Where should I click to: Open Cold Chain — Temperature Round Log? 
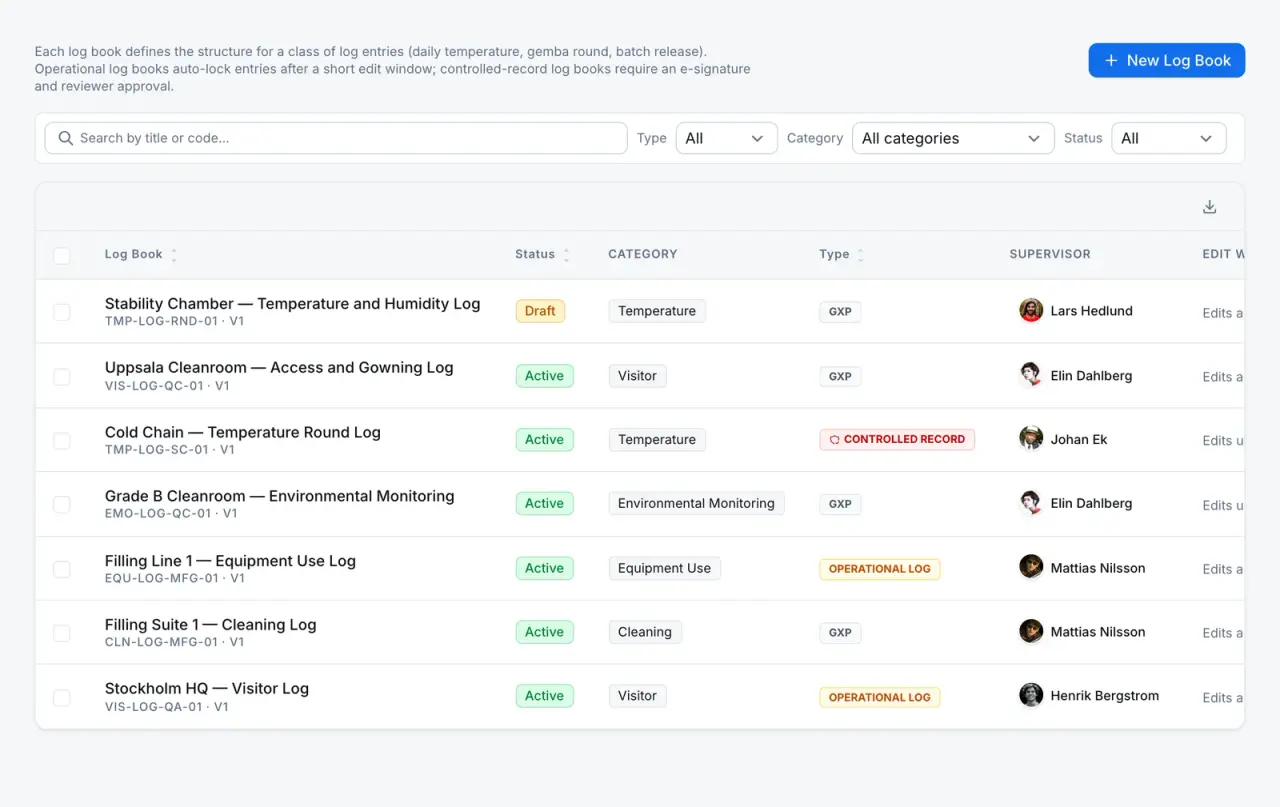(243, 432)
